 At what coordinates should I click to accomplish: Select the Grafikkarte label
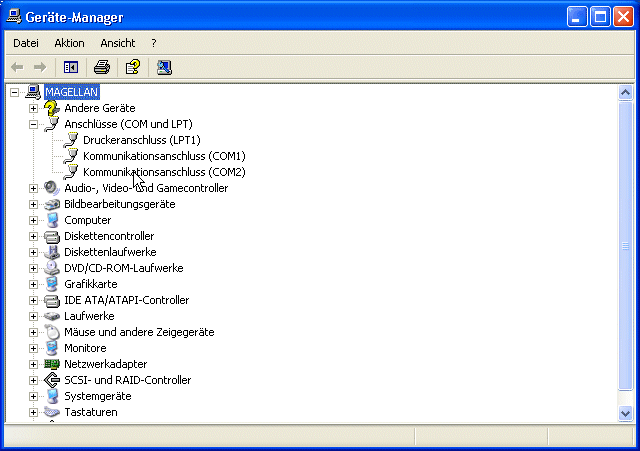pyautogui.click(x=91, y=284)
